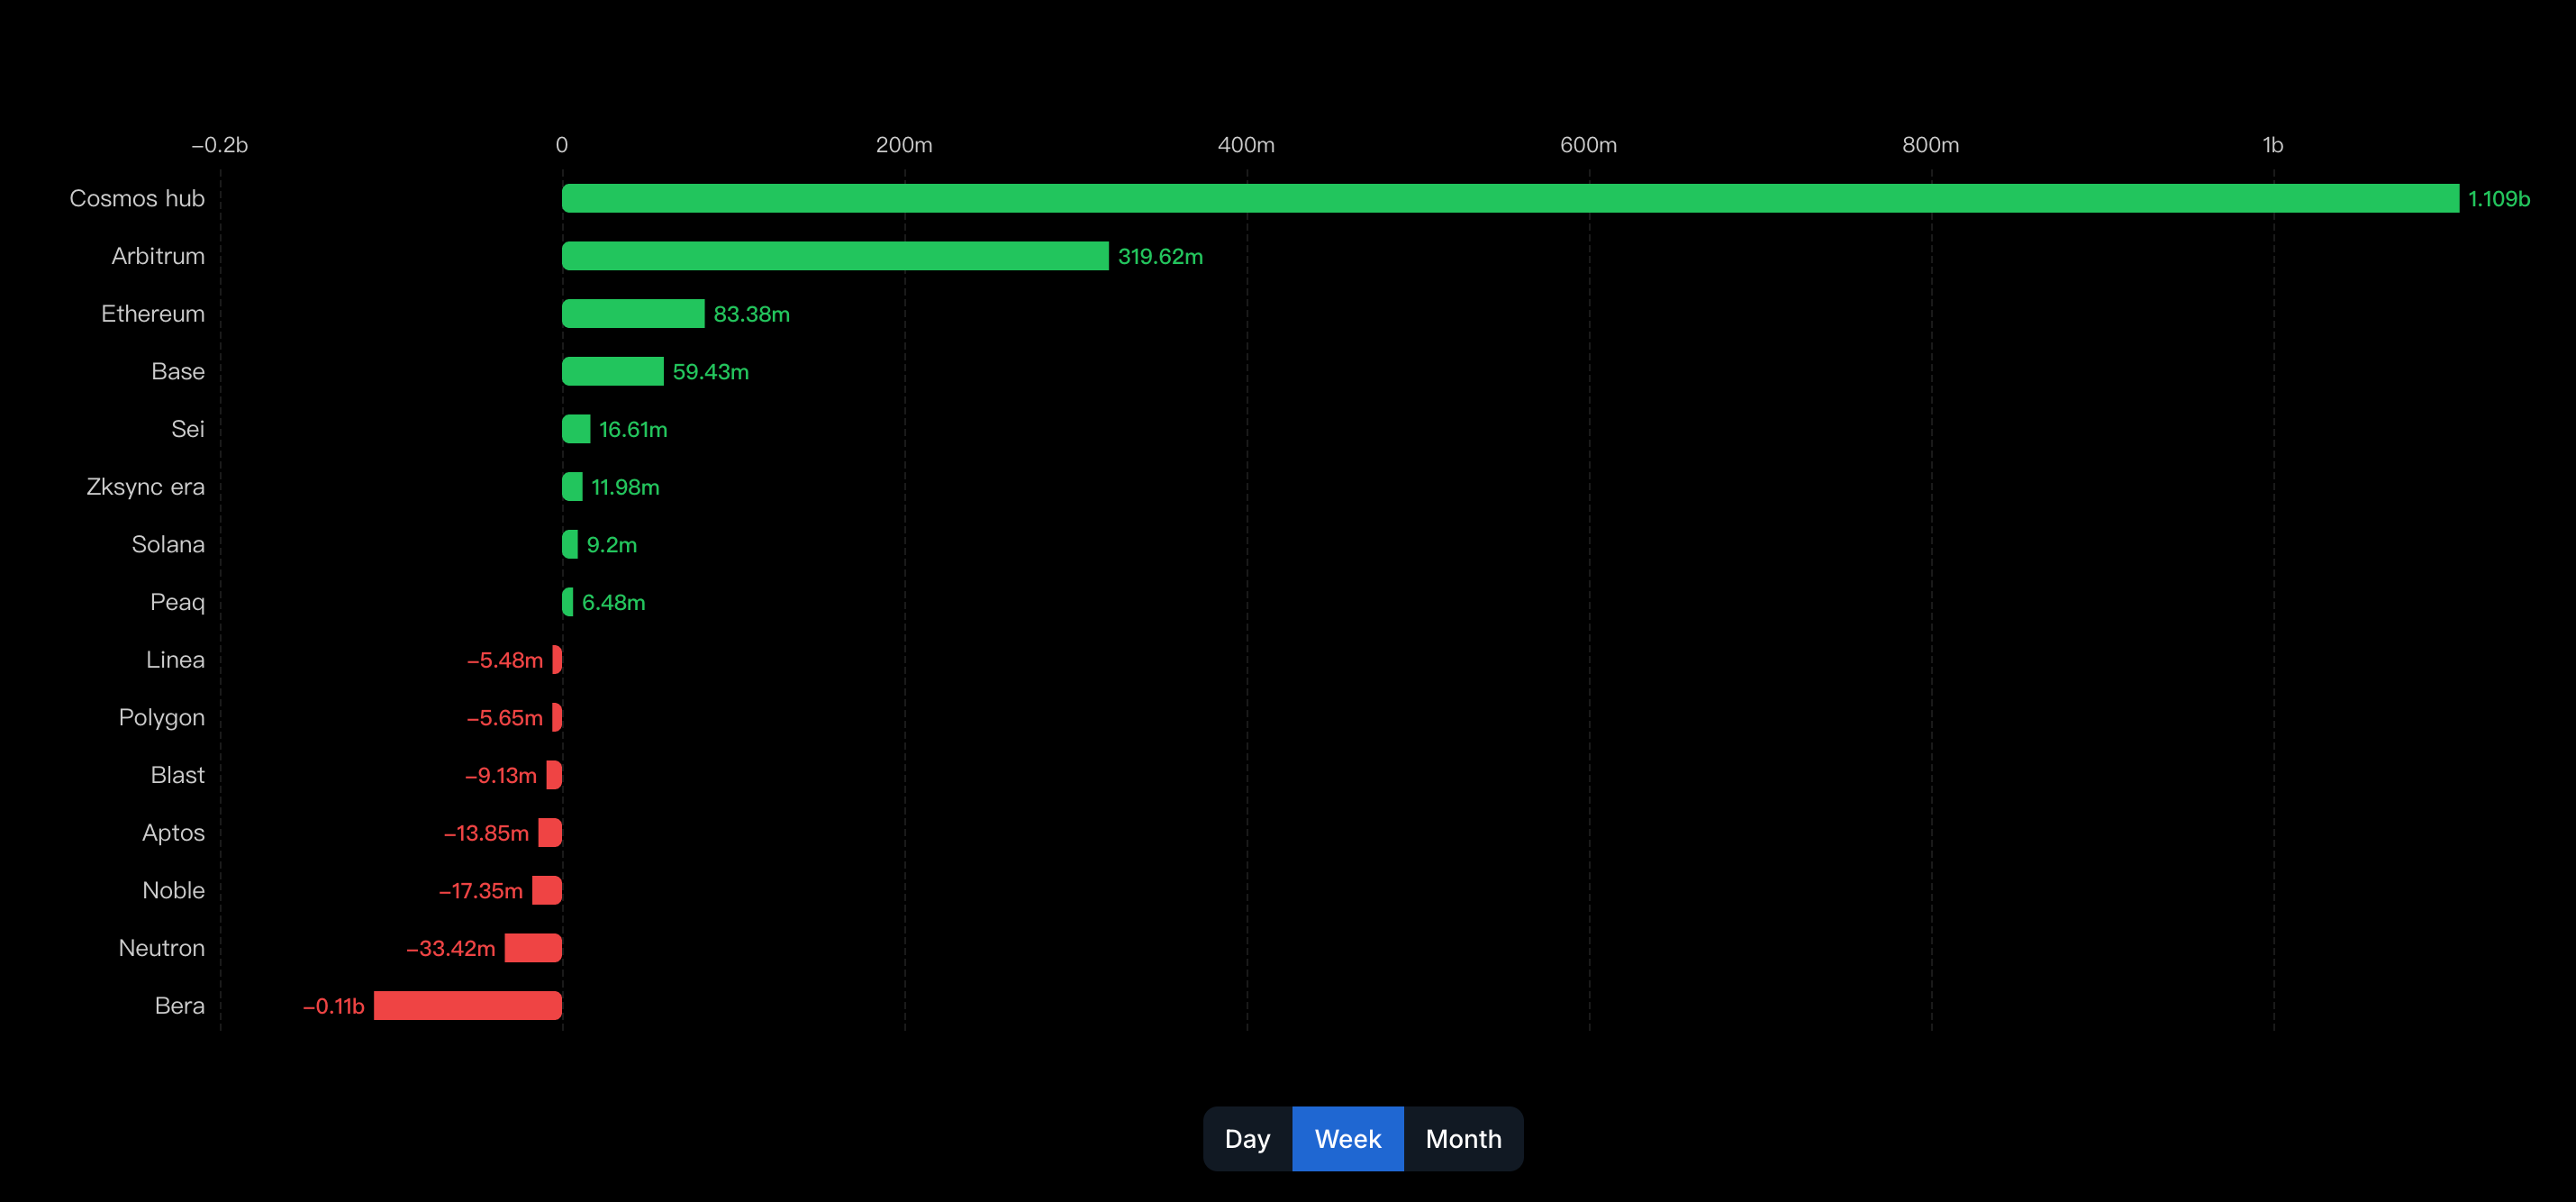Click the Noble red bar
2576x1202 pixels.
coord(547,890)
